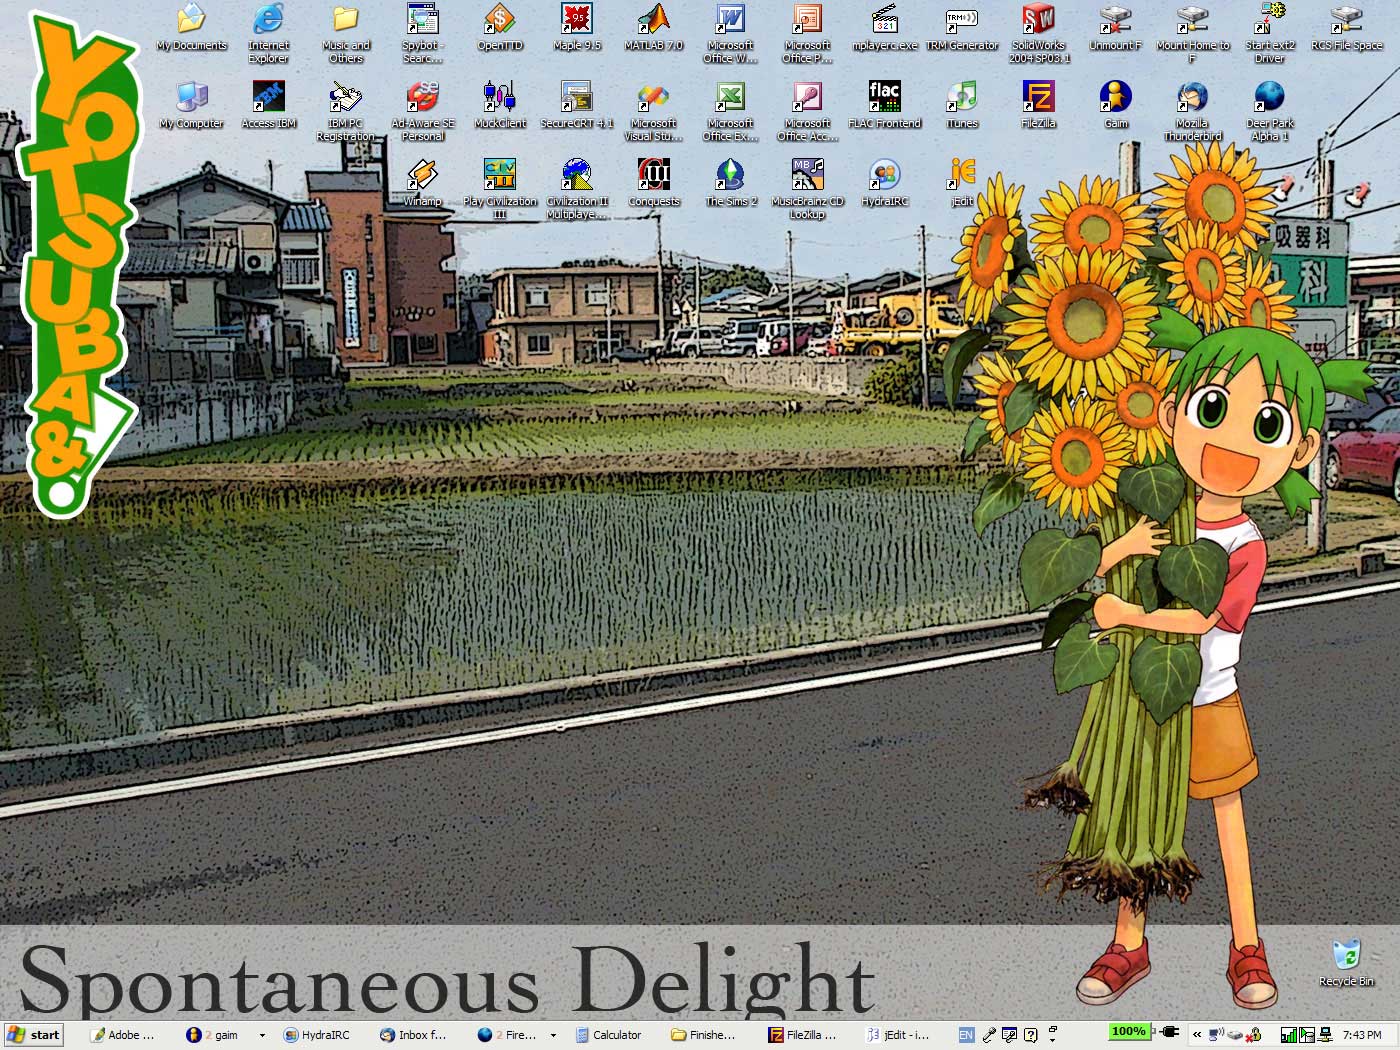The height and width of the screenshot is (1050, 1400).
Task: Select the Winamp desktop shortcut
Action: pos(423,183)
